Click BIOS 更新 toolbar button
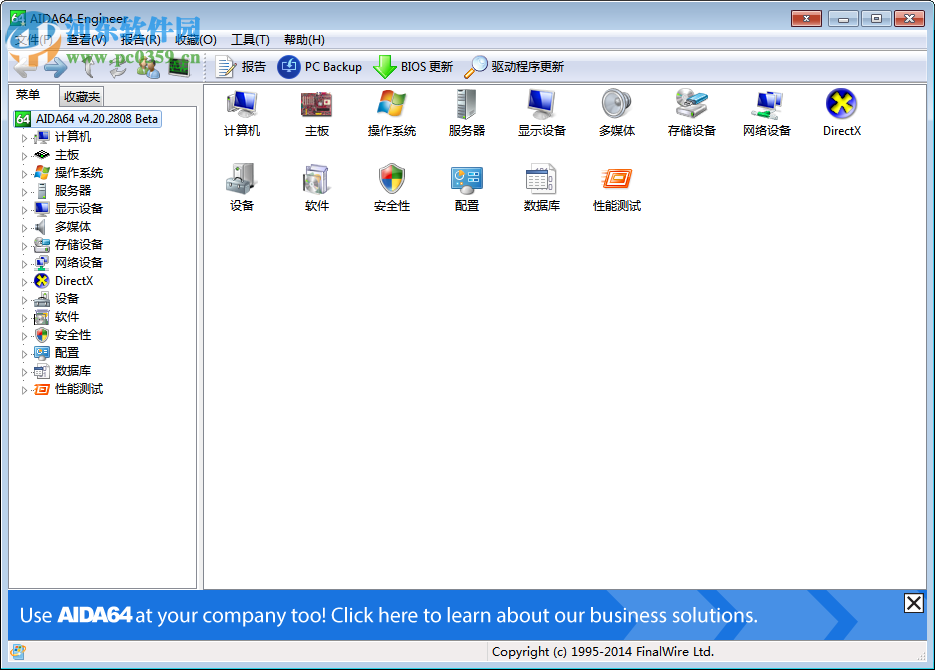 [413, 67]
